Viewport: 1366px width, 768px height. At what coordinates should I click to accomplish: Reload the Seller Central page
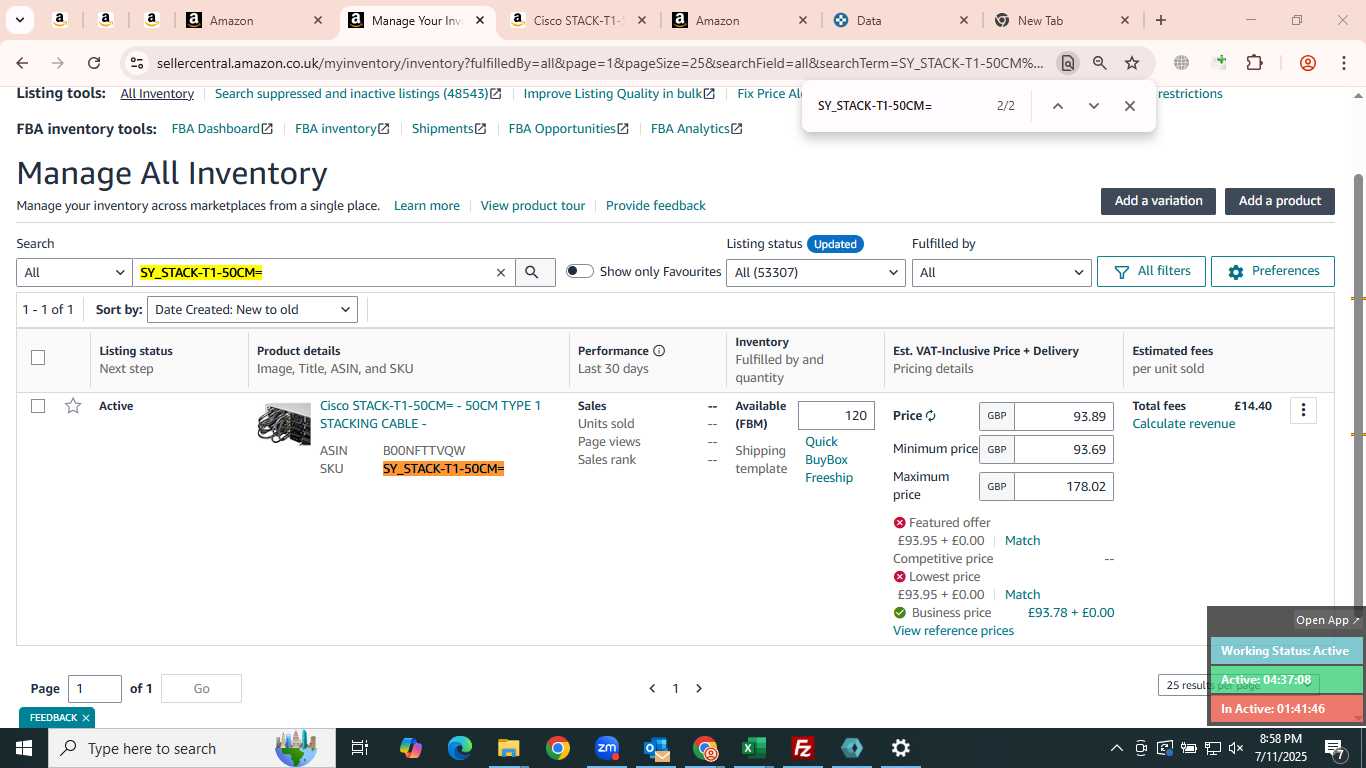pyautogui.click(x=94, y=63)
